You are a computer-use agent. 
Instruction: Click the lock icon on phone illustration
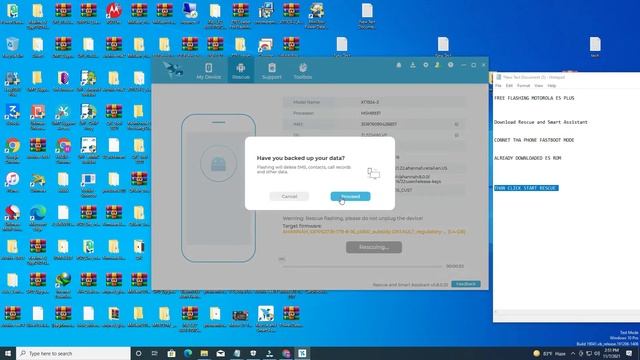pos(218,164)
